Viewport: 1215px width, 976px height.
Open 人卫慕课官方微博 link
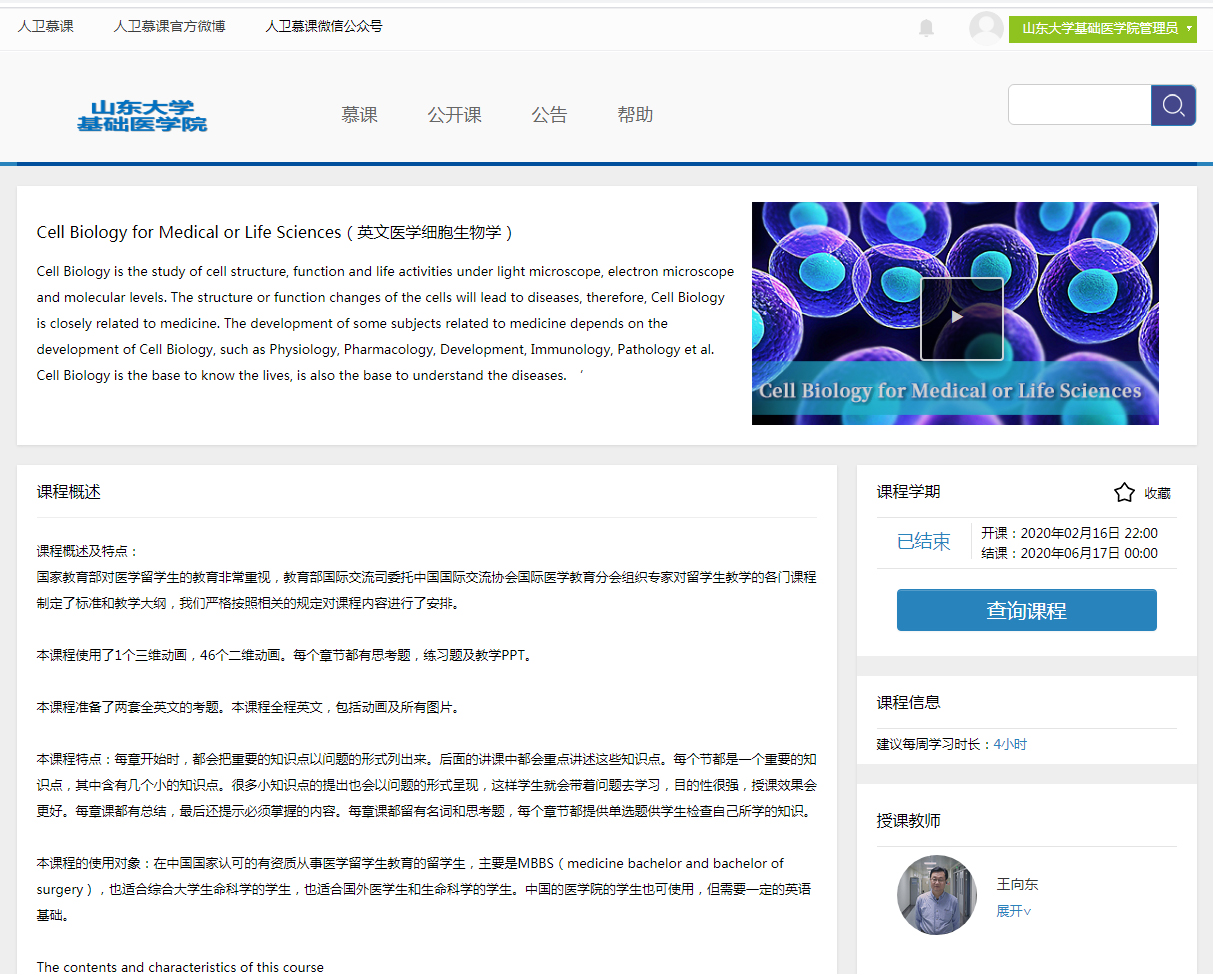(x=170, y=26)
